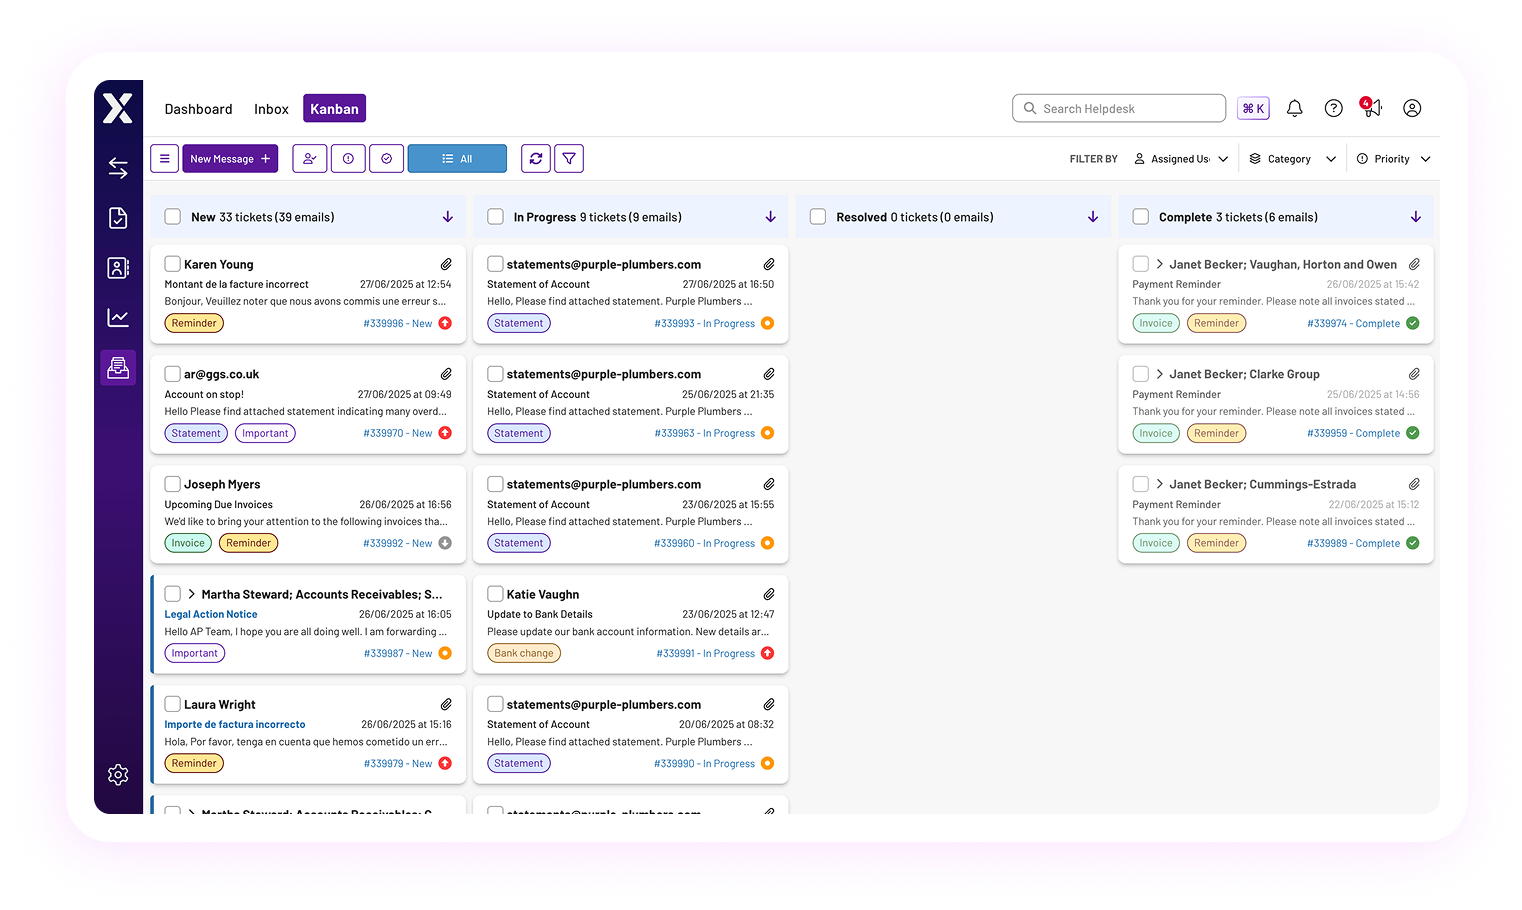Click the assign user toolbar icon
The image size is (1522, 910).
(309, 158)
